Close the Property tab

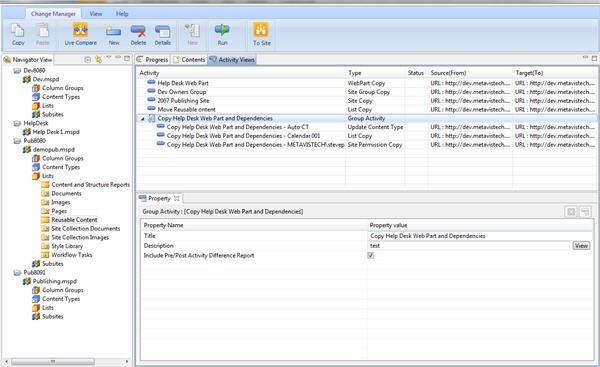[x=177, y=198]
